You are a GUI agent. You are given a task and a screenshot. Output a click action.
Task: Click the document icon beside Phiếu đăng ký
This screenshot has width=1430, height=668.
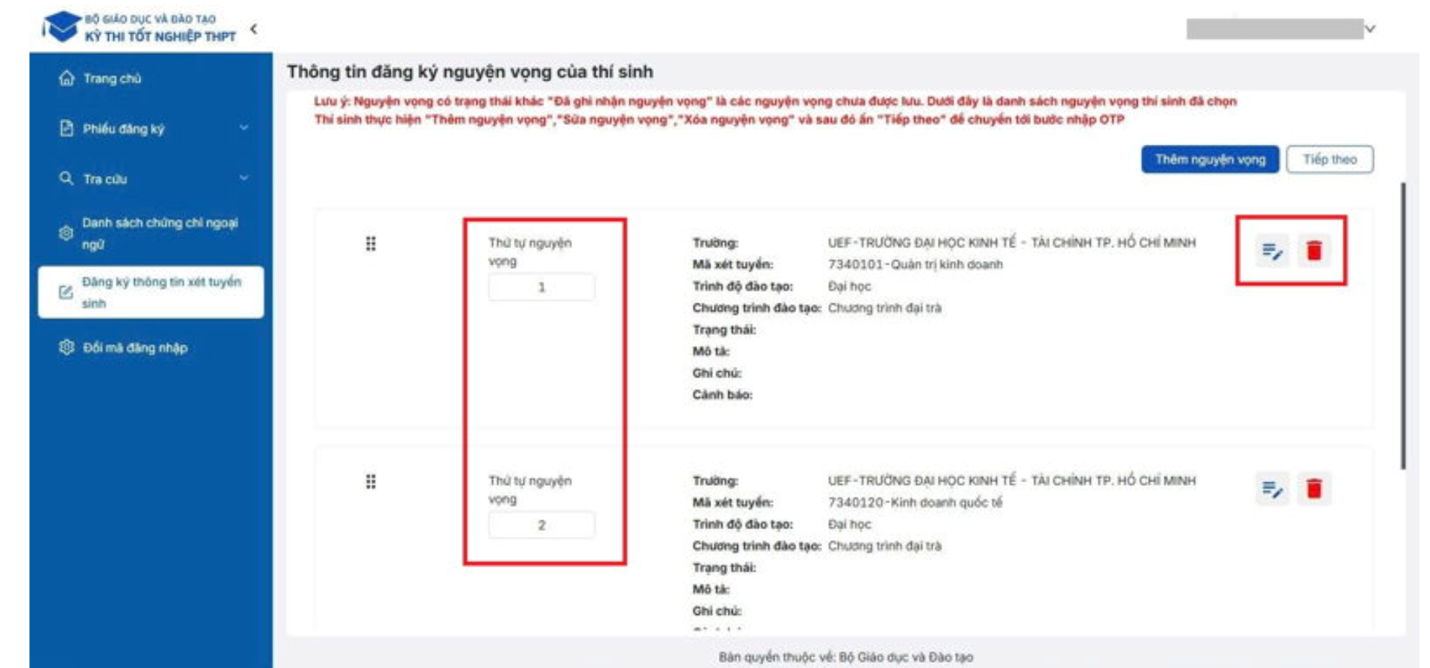pos(67,129)
